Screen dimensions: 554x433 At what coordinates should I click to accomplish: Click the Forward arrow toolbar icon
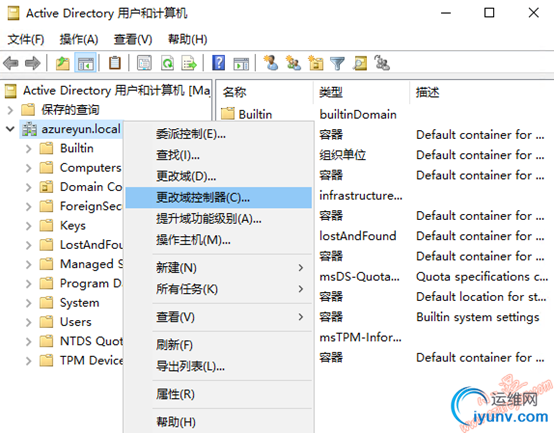(x=33, y=64)
